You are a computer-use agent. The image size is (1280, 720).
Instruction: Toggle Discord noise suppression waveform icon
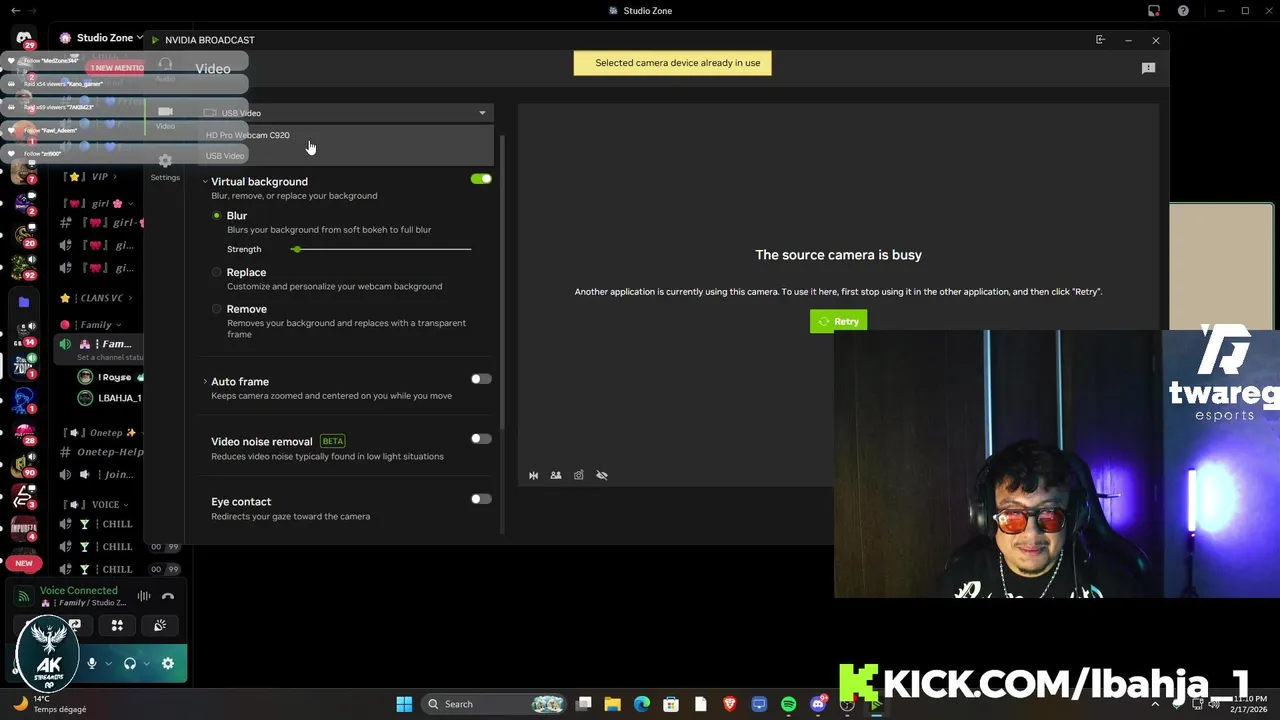point(144,597)
